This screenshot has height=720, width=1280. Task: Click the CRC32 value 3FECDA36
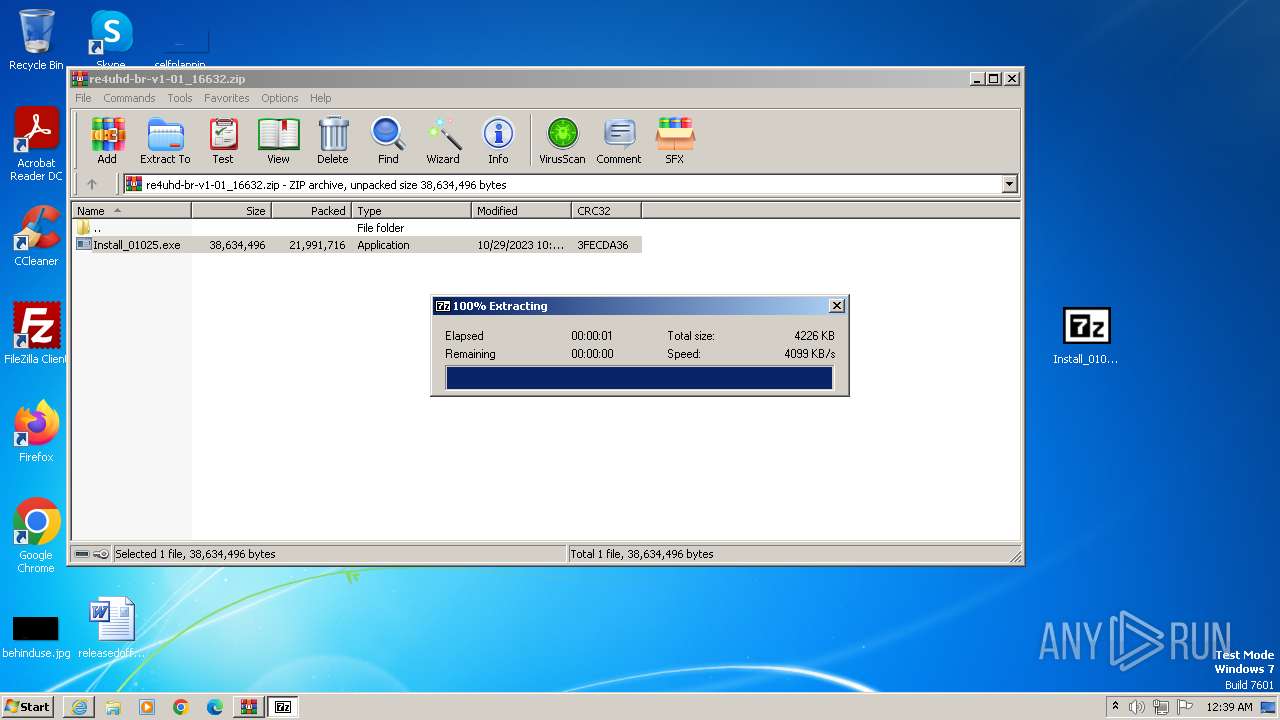[x=603, y=245]
